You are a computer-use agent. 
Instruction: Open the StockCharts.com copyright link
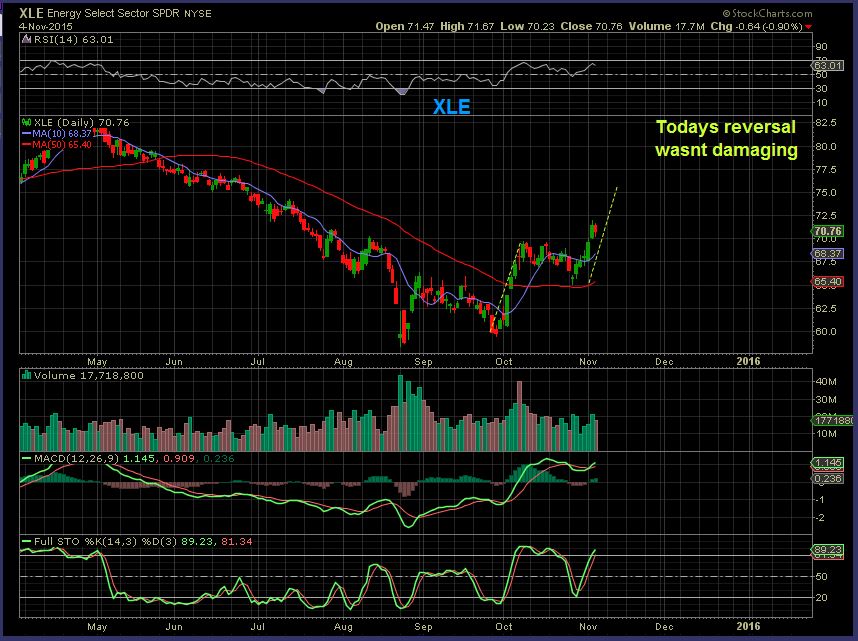767,13
